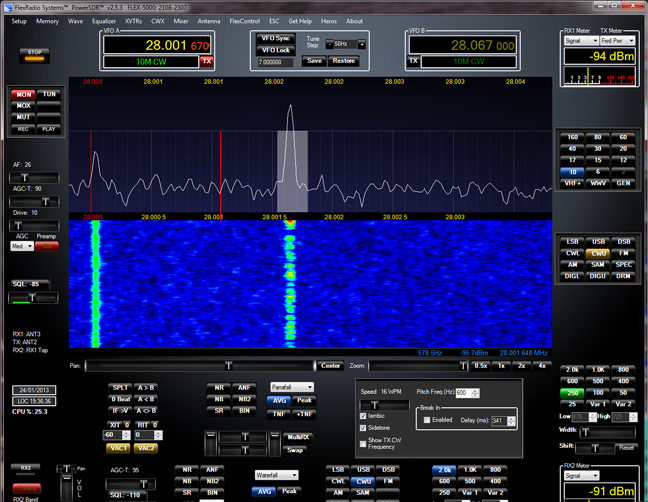Open the AGC Med dropdown
Viewport: 648px width, 502px height.
[x=21, y=246]
